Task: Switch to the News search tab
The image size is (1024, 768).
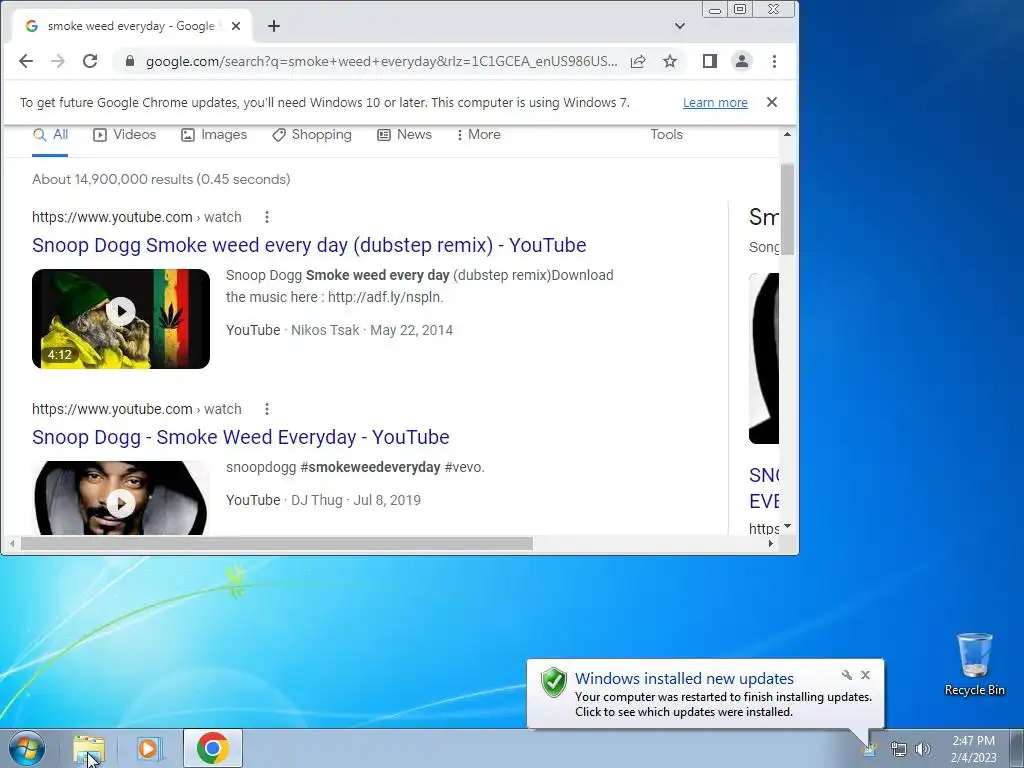Action: [404, 135]
